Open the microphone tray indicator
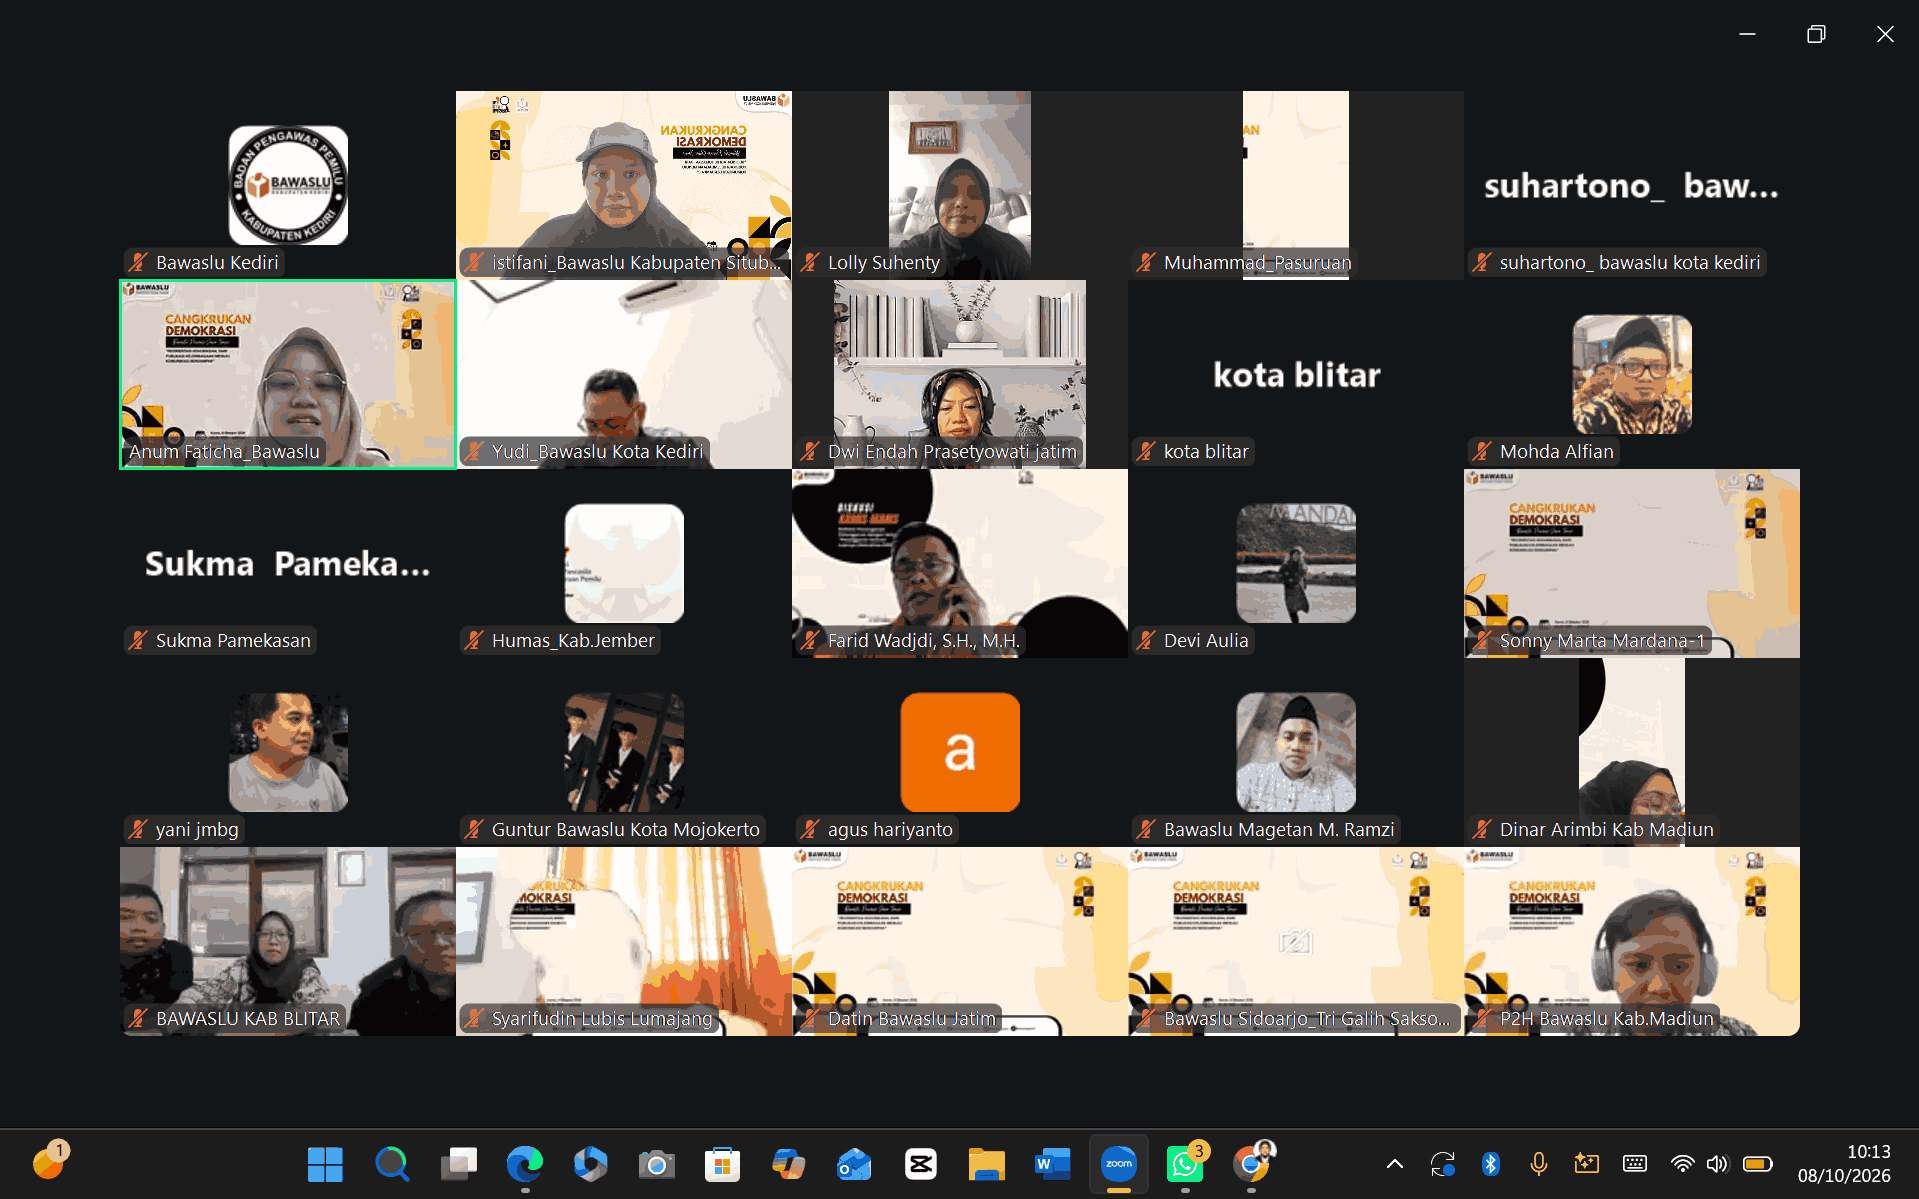1919x1199 pixels. coord(1538,1164)
